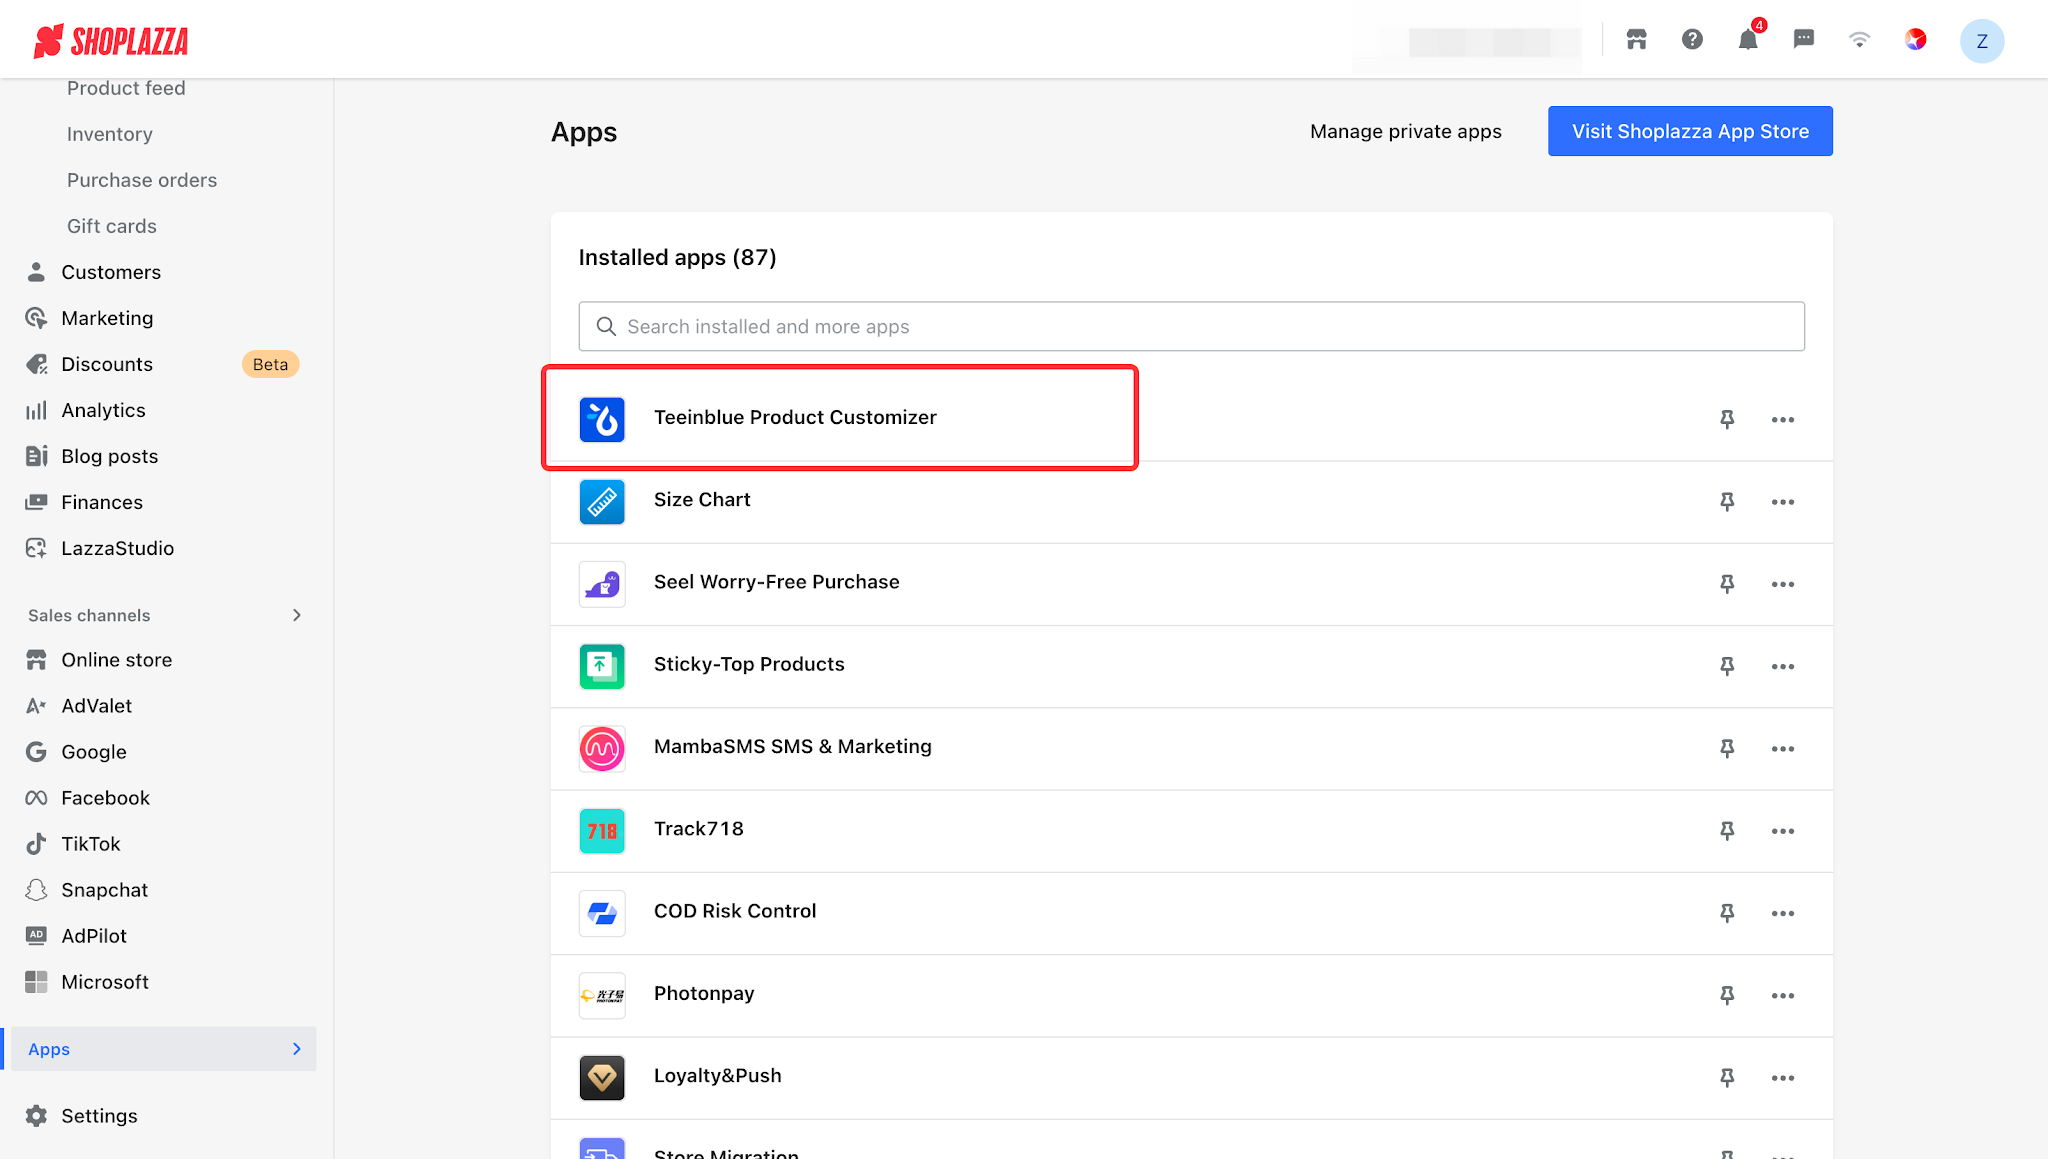2048x1159 pixels.
Task: Click Visit Shoplazza App Store button
Action: (x=1690, y=131)
